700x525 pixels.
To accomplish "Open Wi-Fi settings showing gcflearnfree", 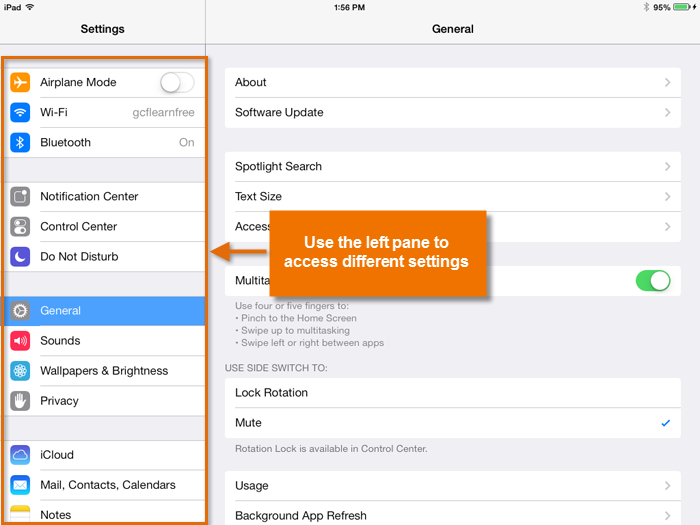I will tap(105, 112).
